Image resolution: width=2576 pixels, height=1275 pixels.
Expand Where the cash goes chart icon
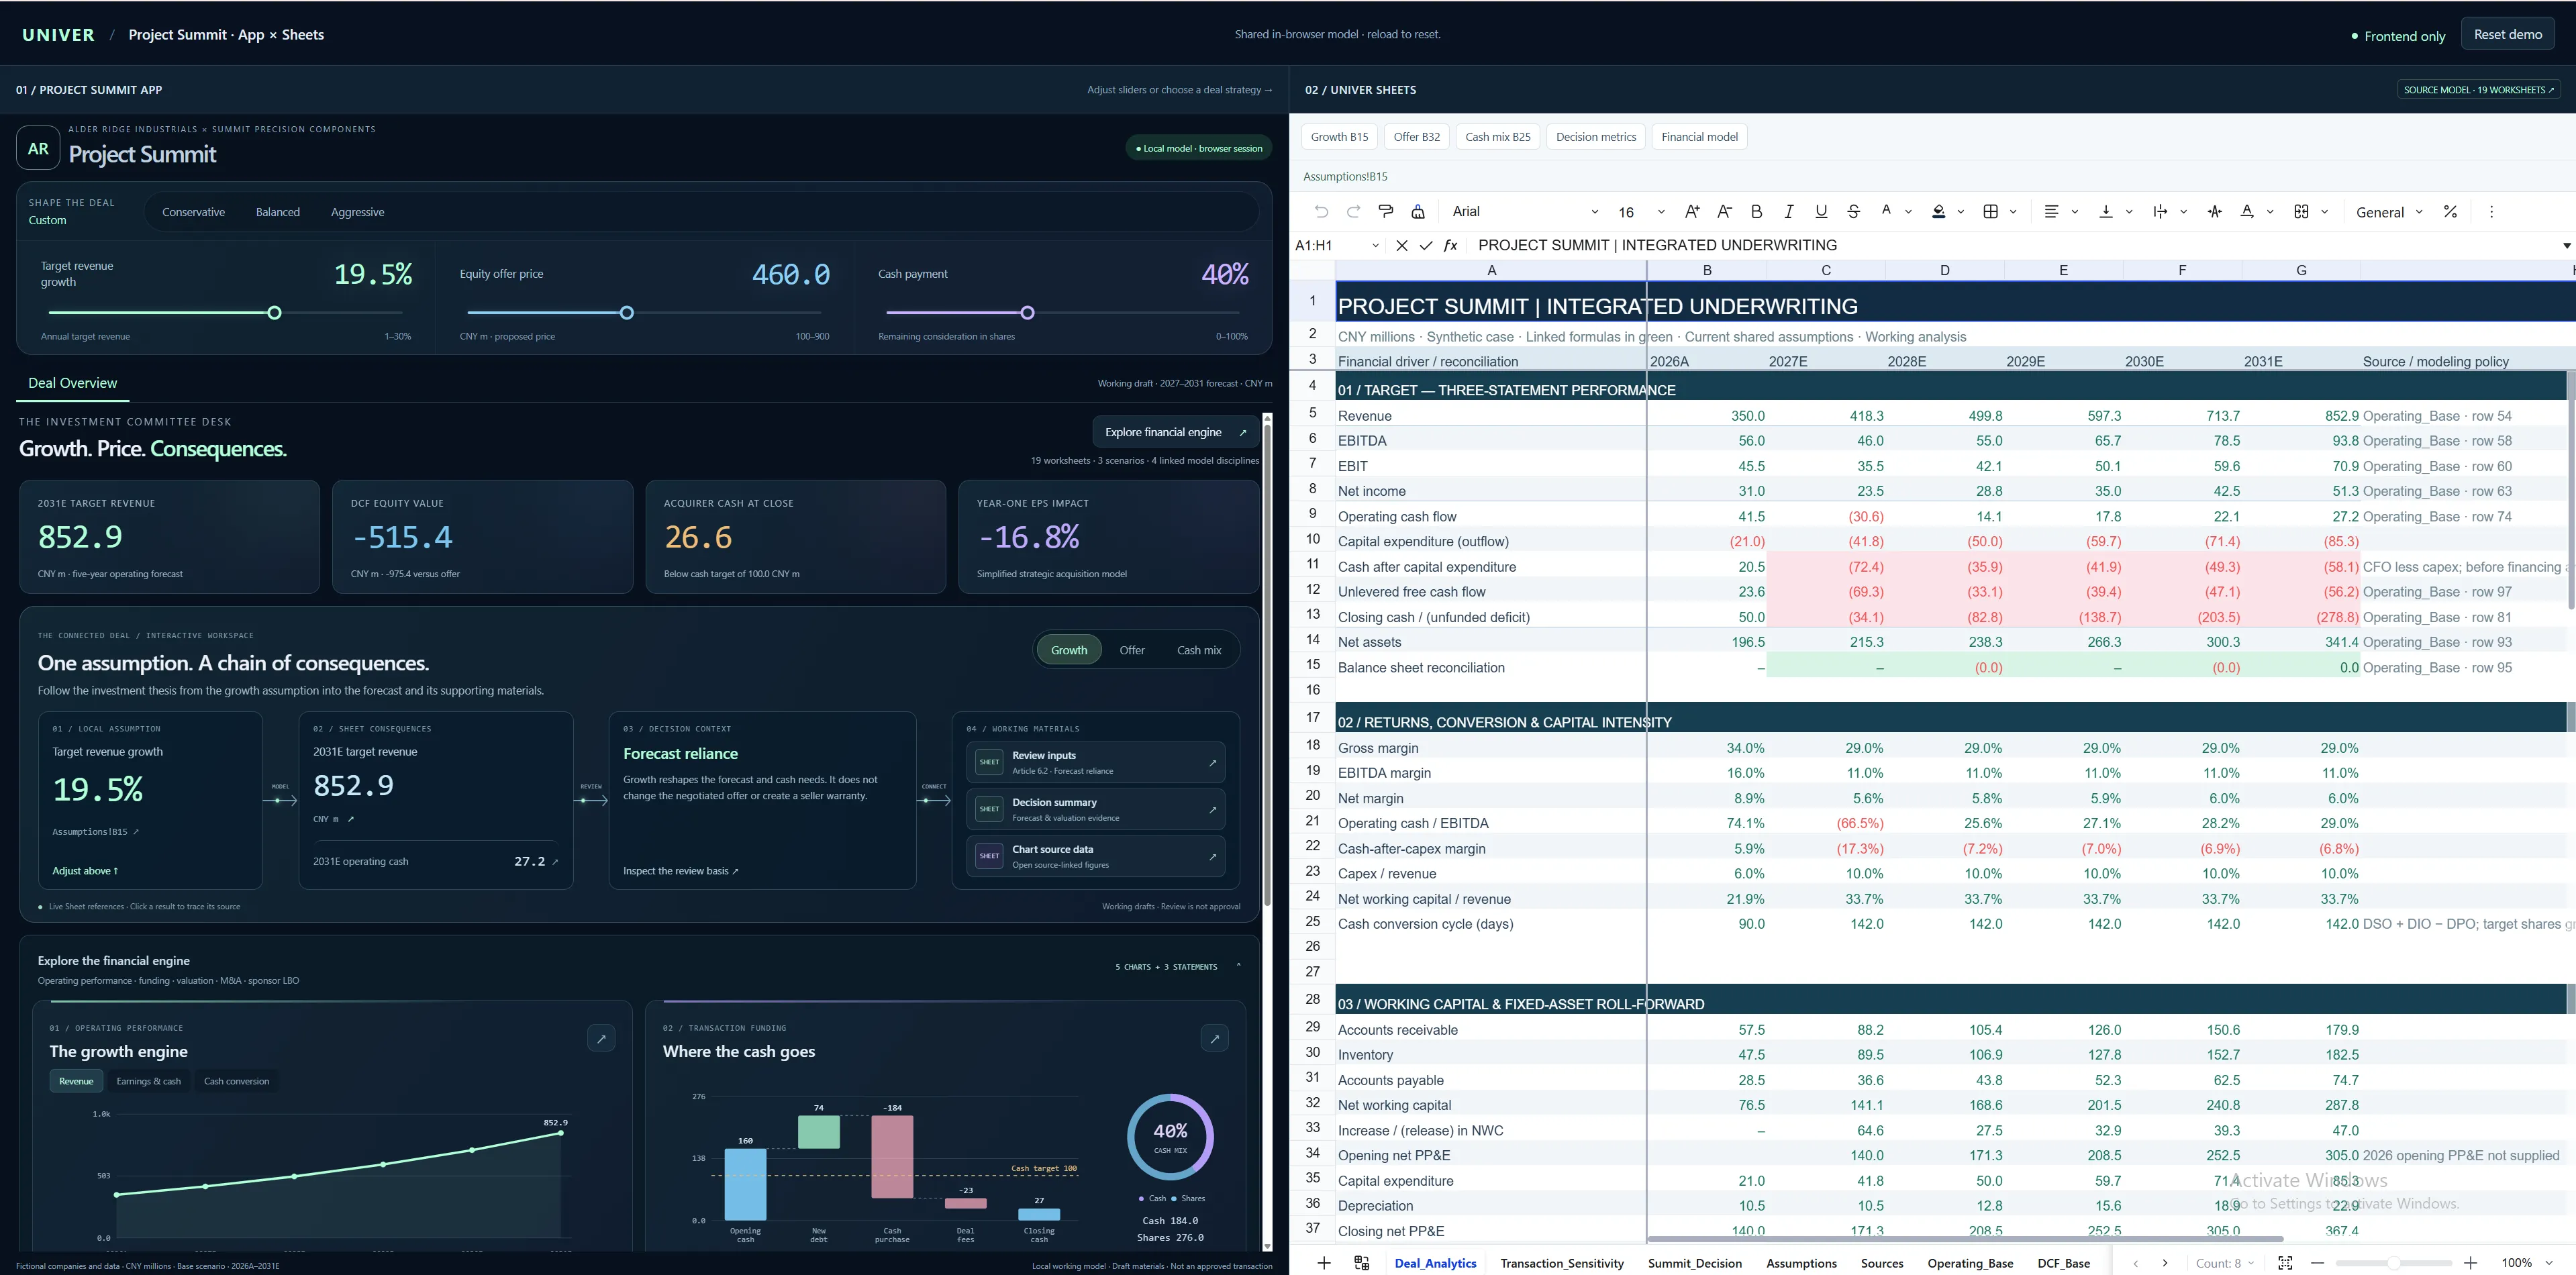(x=1214, y=1038)
